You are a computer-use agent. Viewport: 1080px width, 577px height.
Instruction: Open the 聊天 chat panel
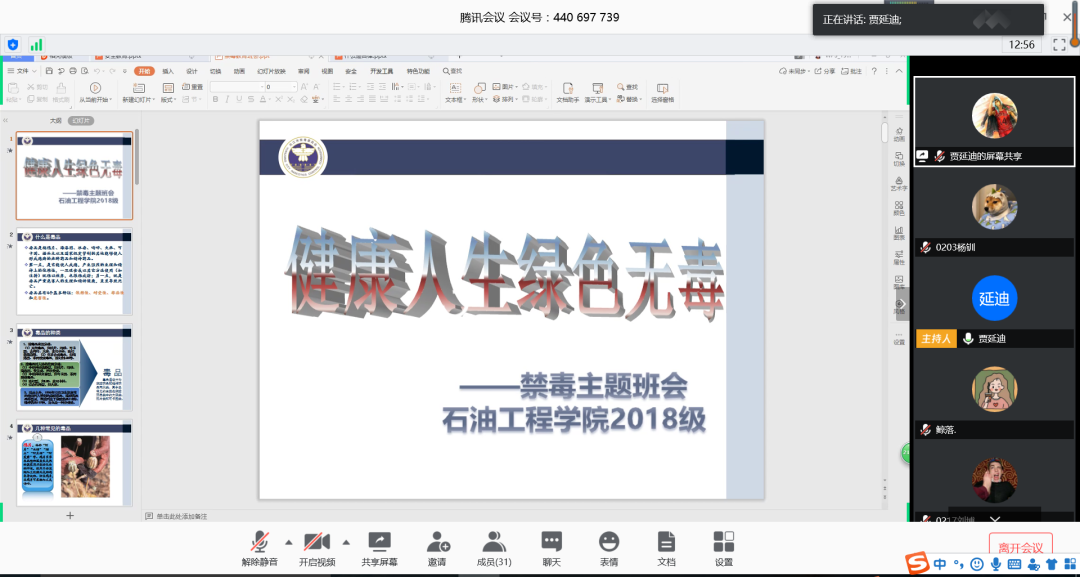tap(551, 549)
